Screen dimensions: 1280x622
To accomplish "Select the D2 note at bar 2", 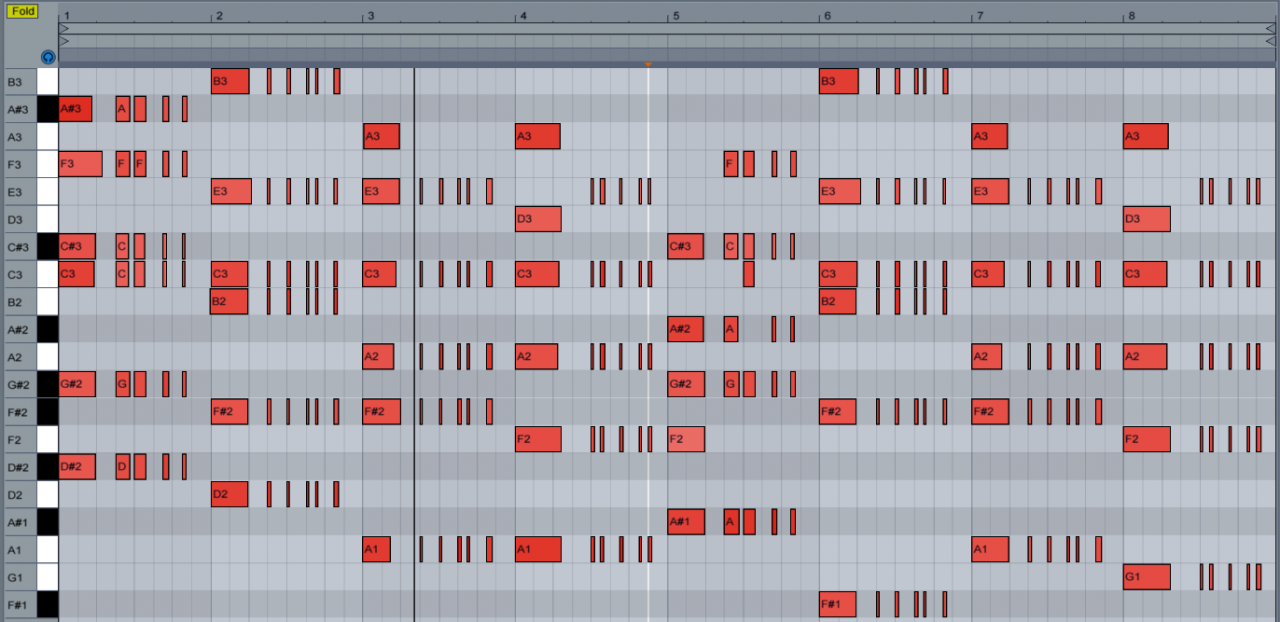I will tap(229, 494).
